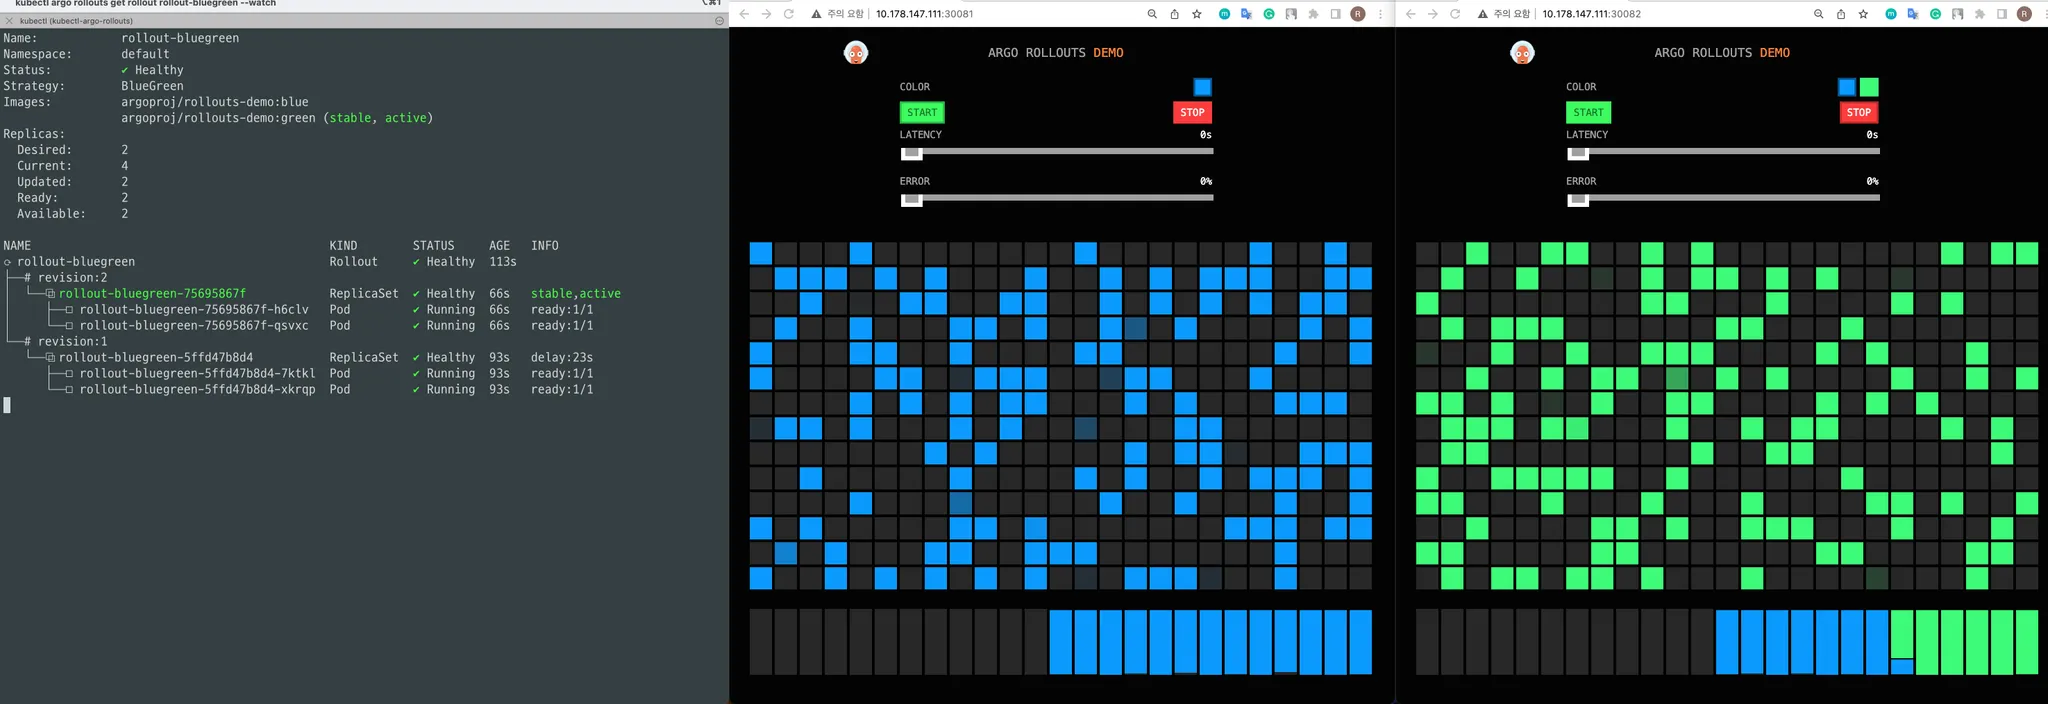Open zoom magnifier in 30082 browser toolbar
Viewport: 2048px width, 704px height.
pos(1818,14)
